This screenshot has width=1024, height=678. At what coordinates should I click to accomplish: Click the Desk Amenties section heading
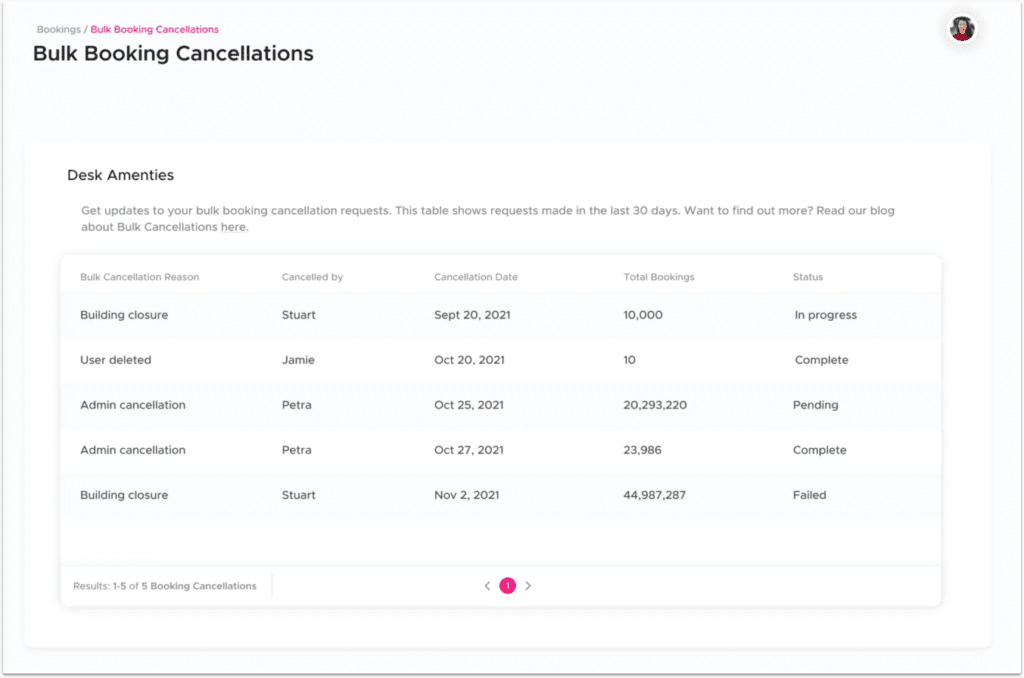(120, 175)
